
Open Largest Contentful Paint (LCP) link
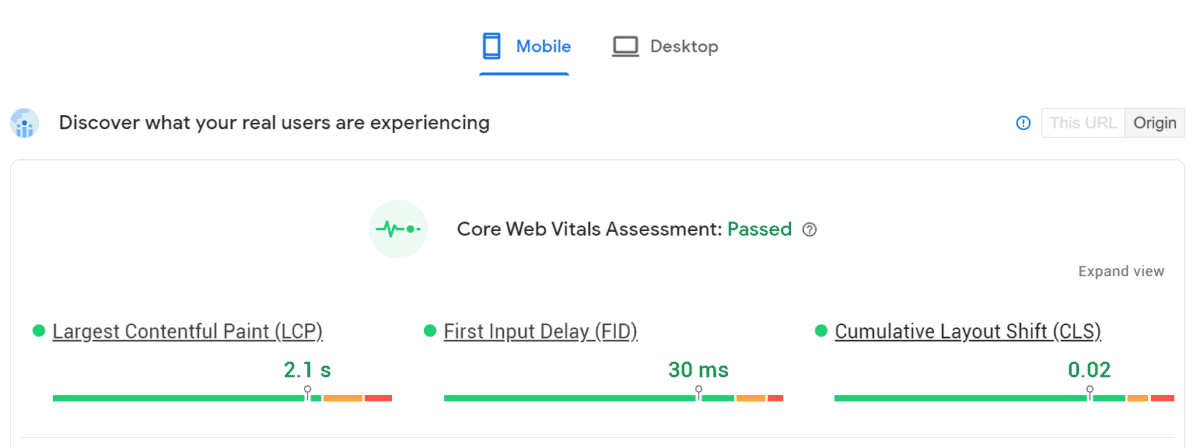(188, 331)
